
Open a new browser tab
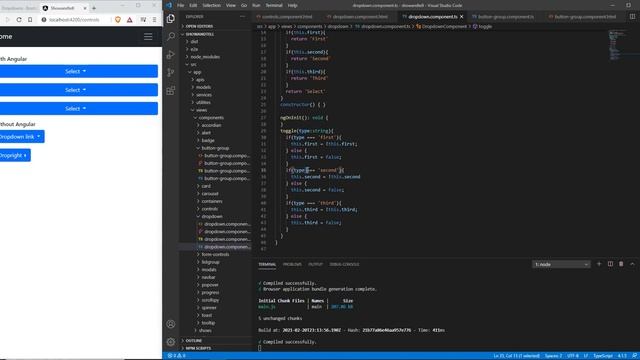click(x=94, y=8)
